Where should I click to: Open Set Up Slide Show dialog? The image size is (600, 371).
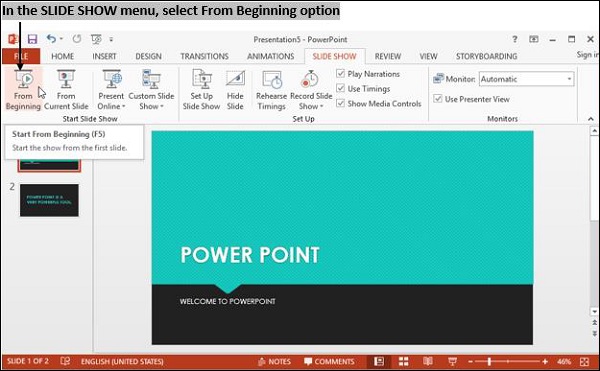pyautogui.click(x=201, y=90)
